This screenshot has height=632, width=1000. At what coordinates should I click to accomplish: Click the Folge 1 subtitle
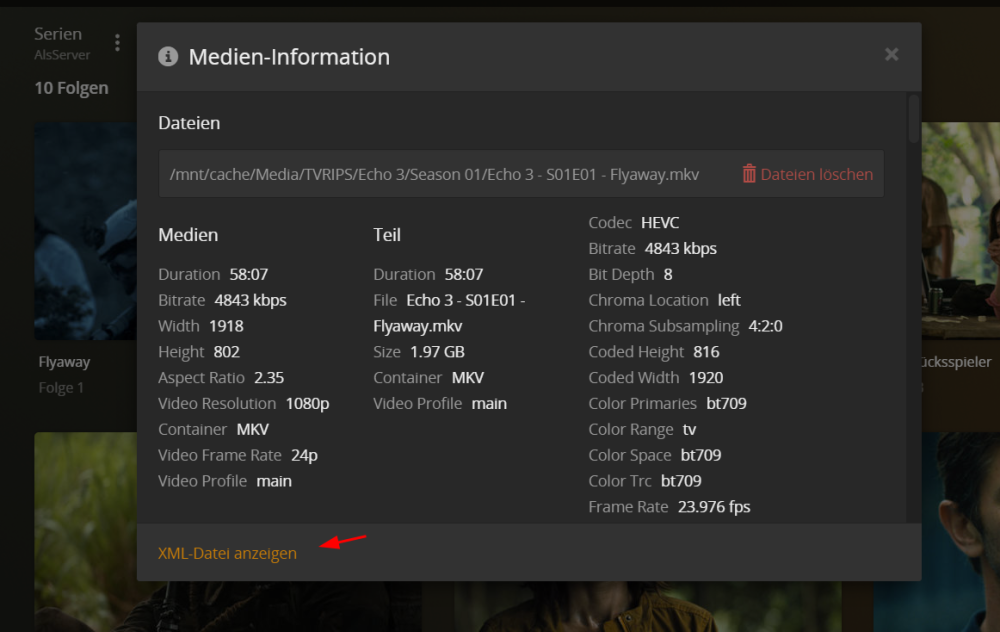[61, 388]
